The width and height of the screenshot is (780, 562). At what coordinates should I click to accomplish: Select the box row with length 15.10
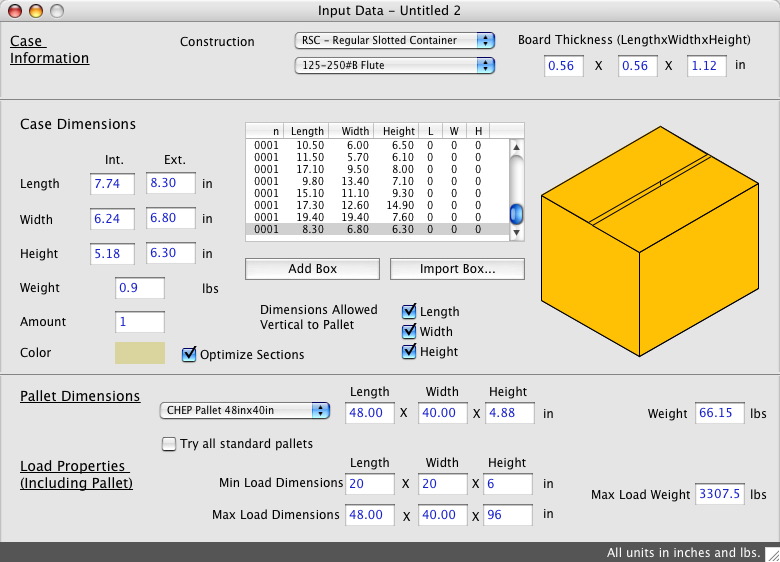[x=378, y=193]
